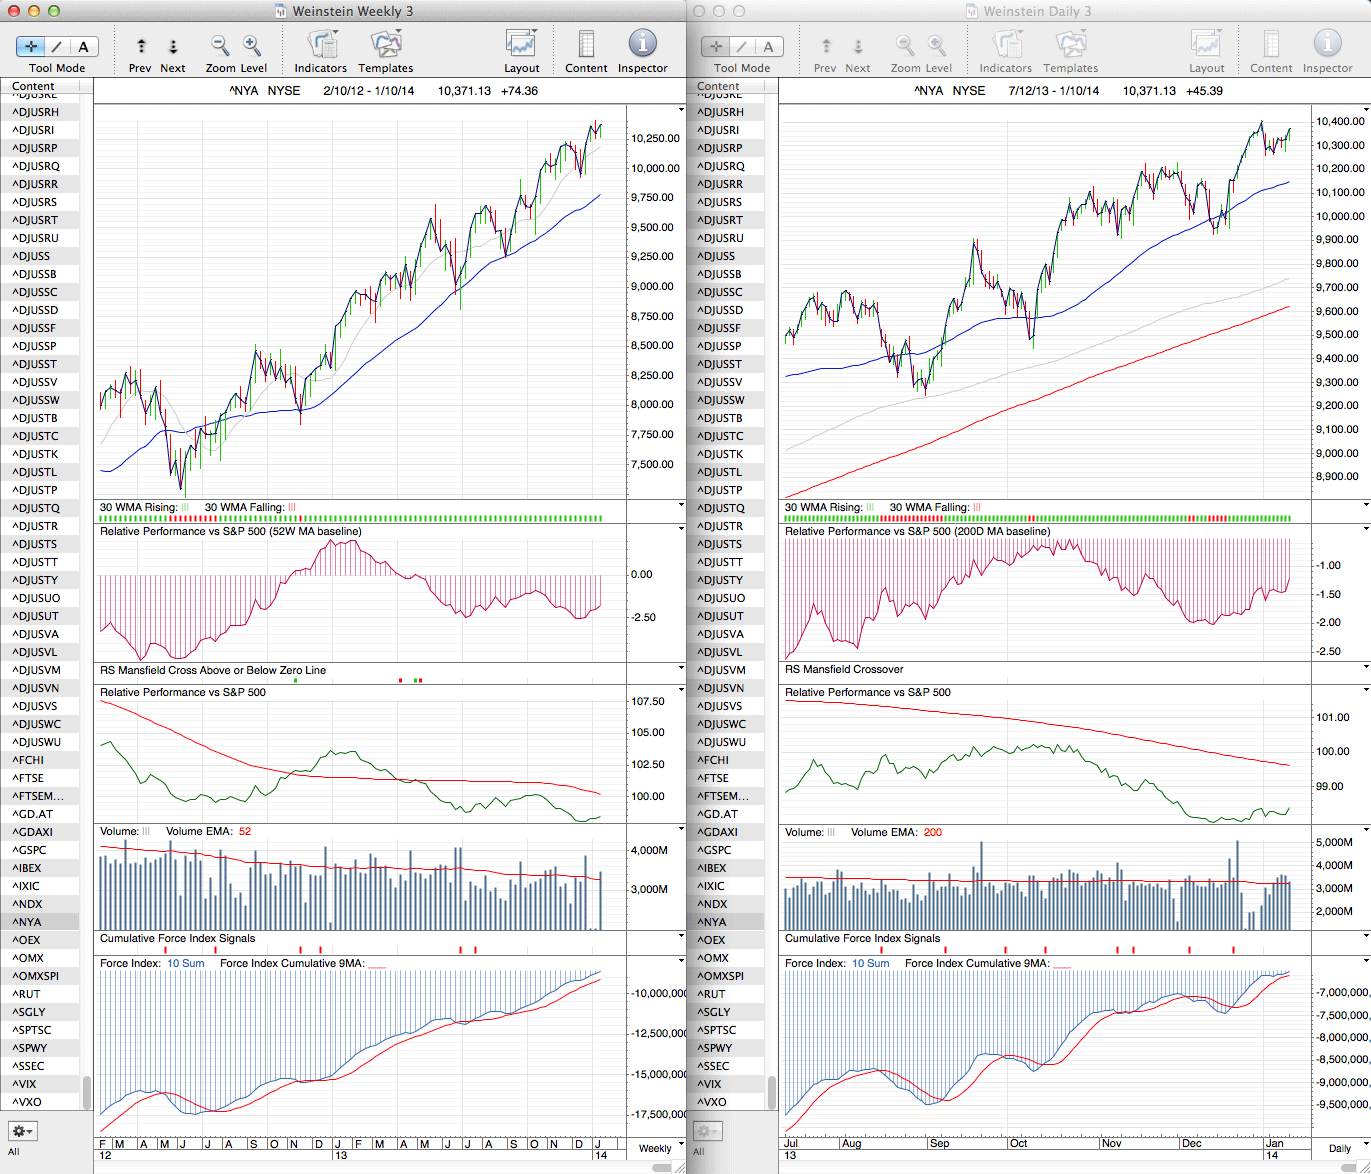Click the Prev symbol arrow in Weekly window
Viewport: 1371px width, 1174px height.
coord(141,46)
